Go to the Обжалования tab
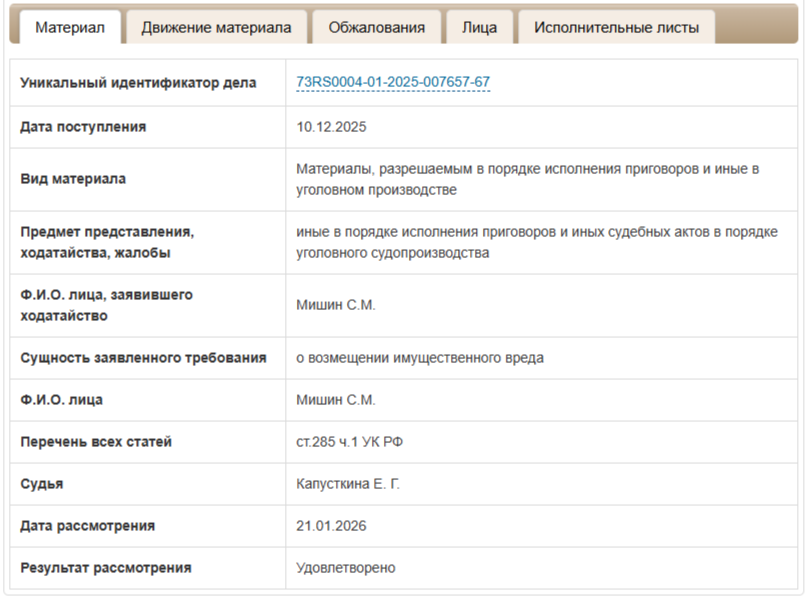Image resolution: width=807 pixels, height=599 pixels. [376, 27]
